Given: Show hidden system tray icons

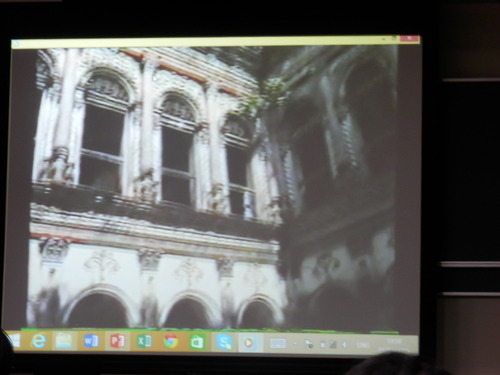Looking at the screenshot, I should click(x=295, y=344).
